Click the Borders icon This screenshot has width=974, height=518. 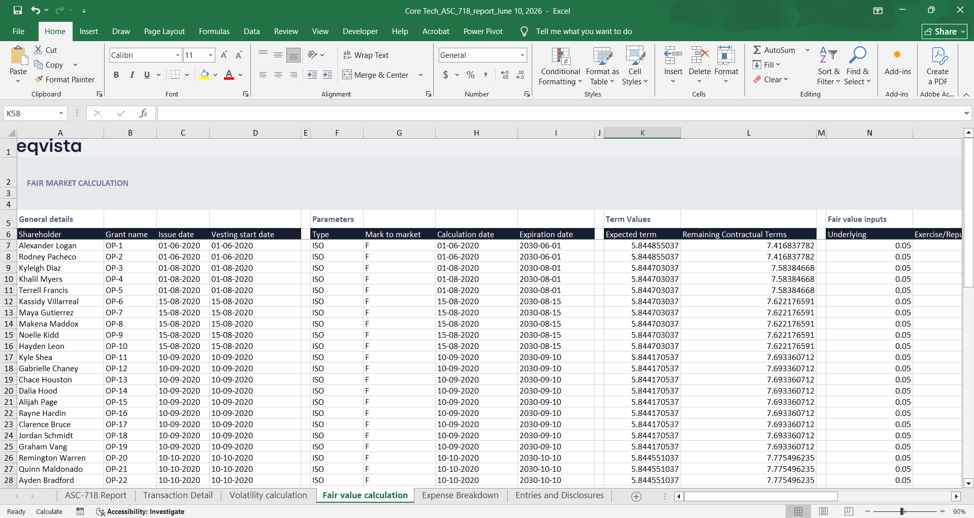(x=176, y=75)
